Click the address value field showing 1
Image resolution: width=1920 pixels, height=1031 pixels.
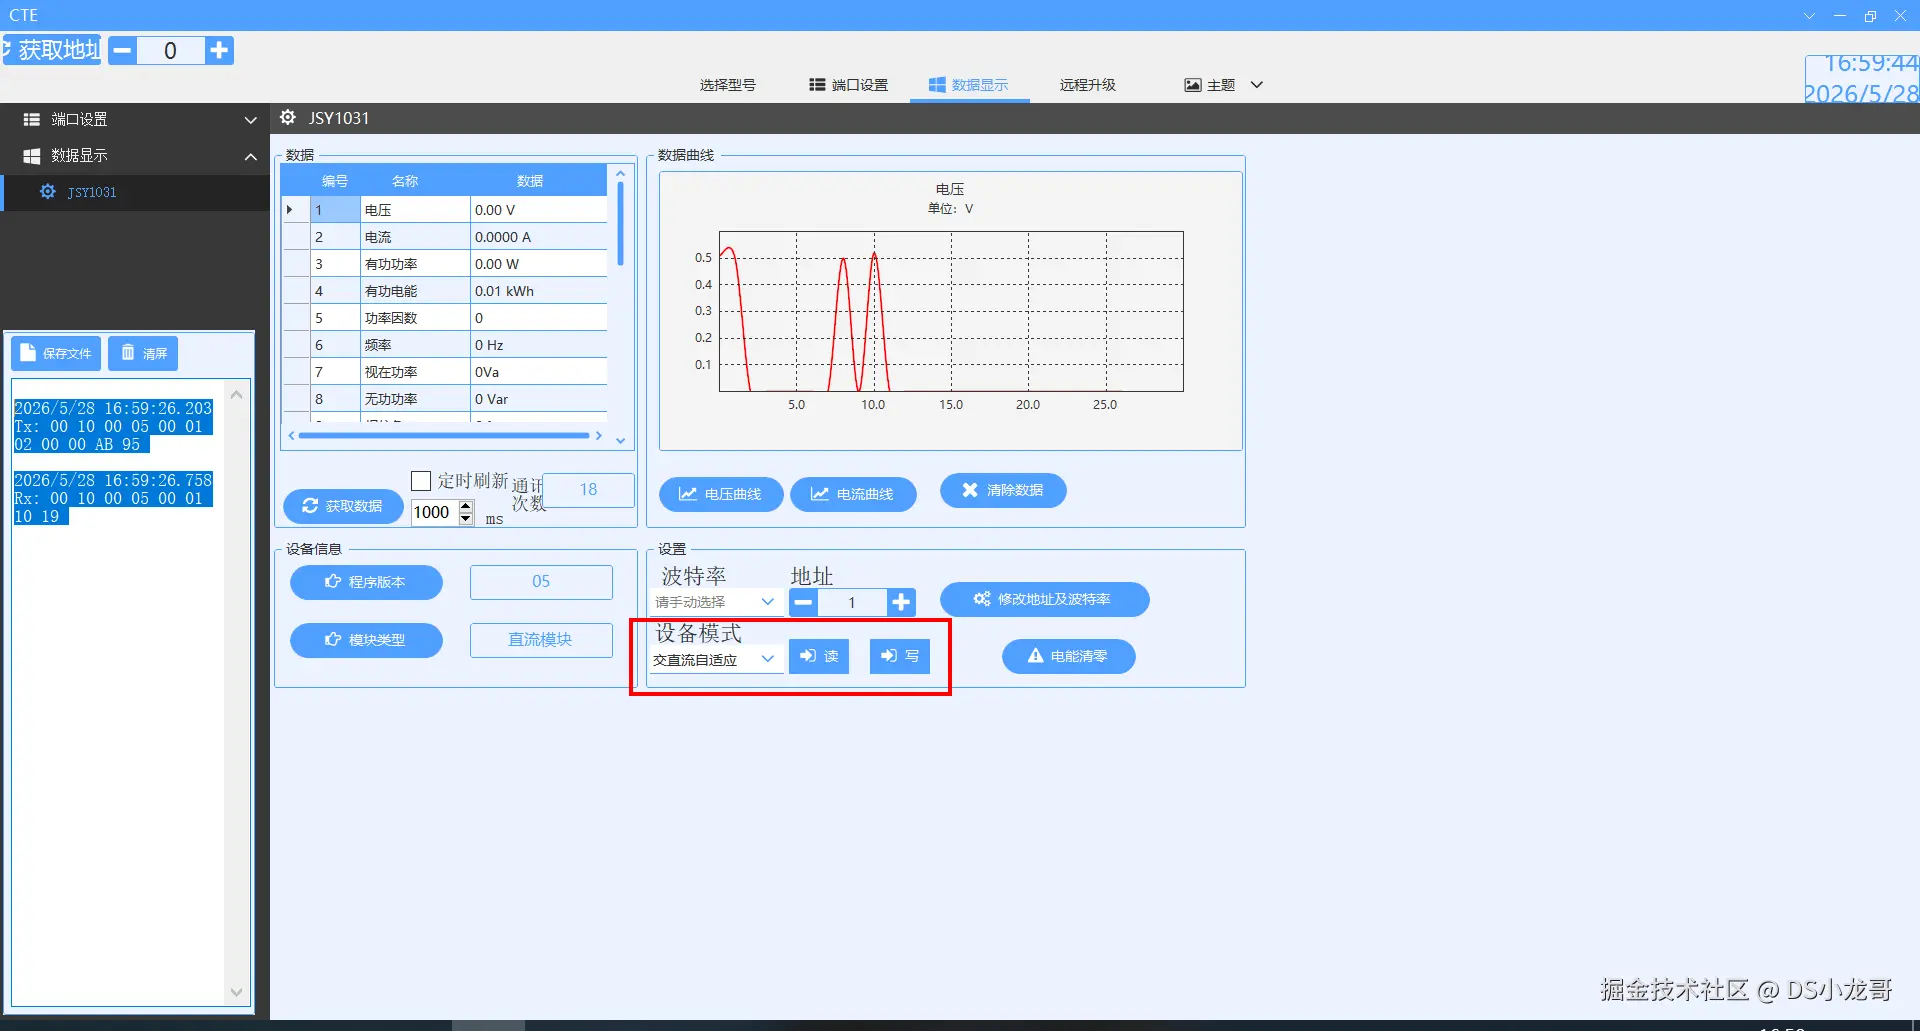click(852, 602)
